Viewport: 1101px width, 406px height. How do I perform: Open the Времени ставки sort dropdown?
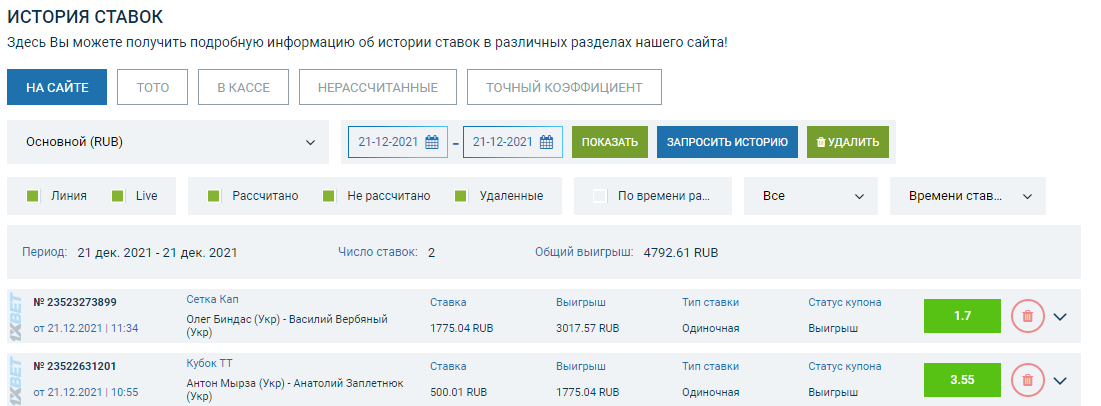click(x=967, y=196)
